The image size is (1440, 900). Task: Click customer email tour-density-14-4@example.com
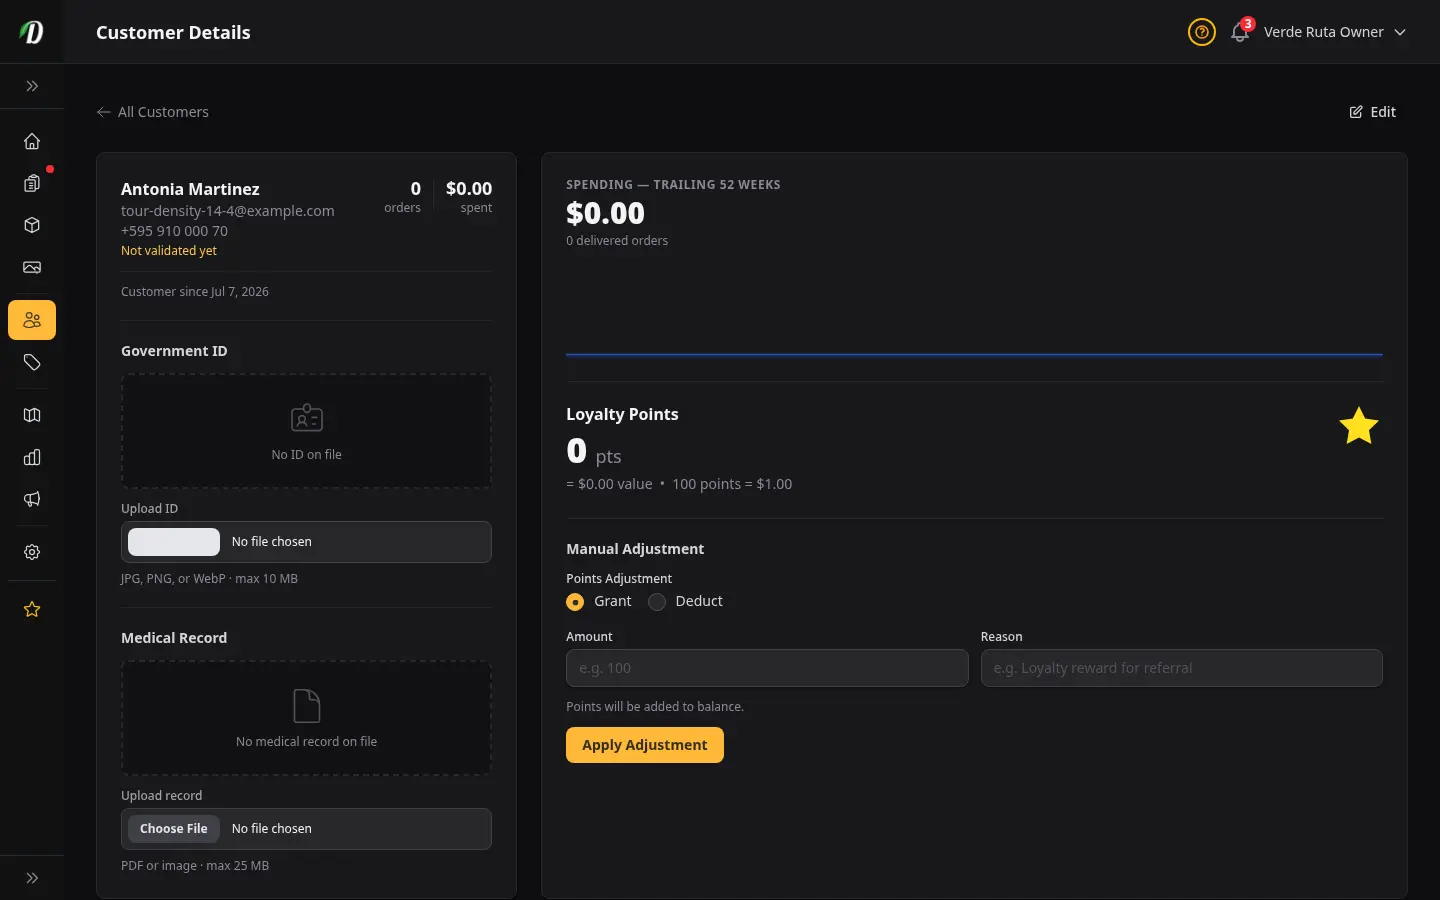(228, 211)
